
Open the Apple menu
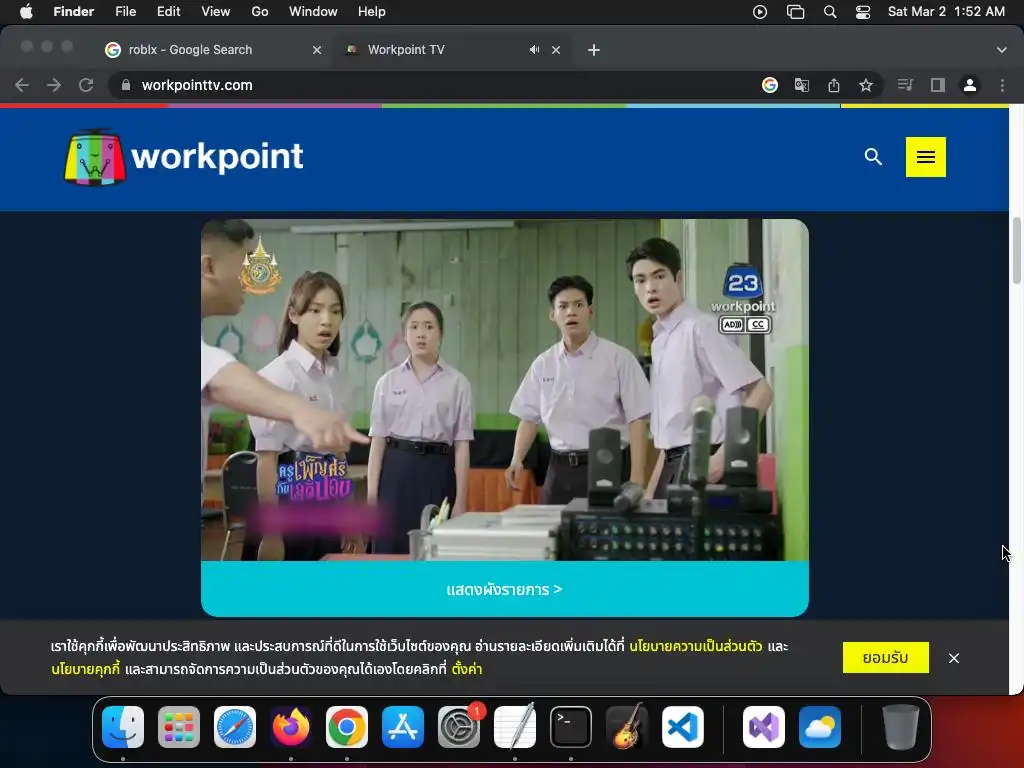click(x=26, y=12)
